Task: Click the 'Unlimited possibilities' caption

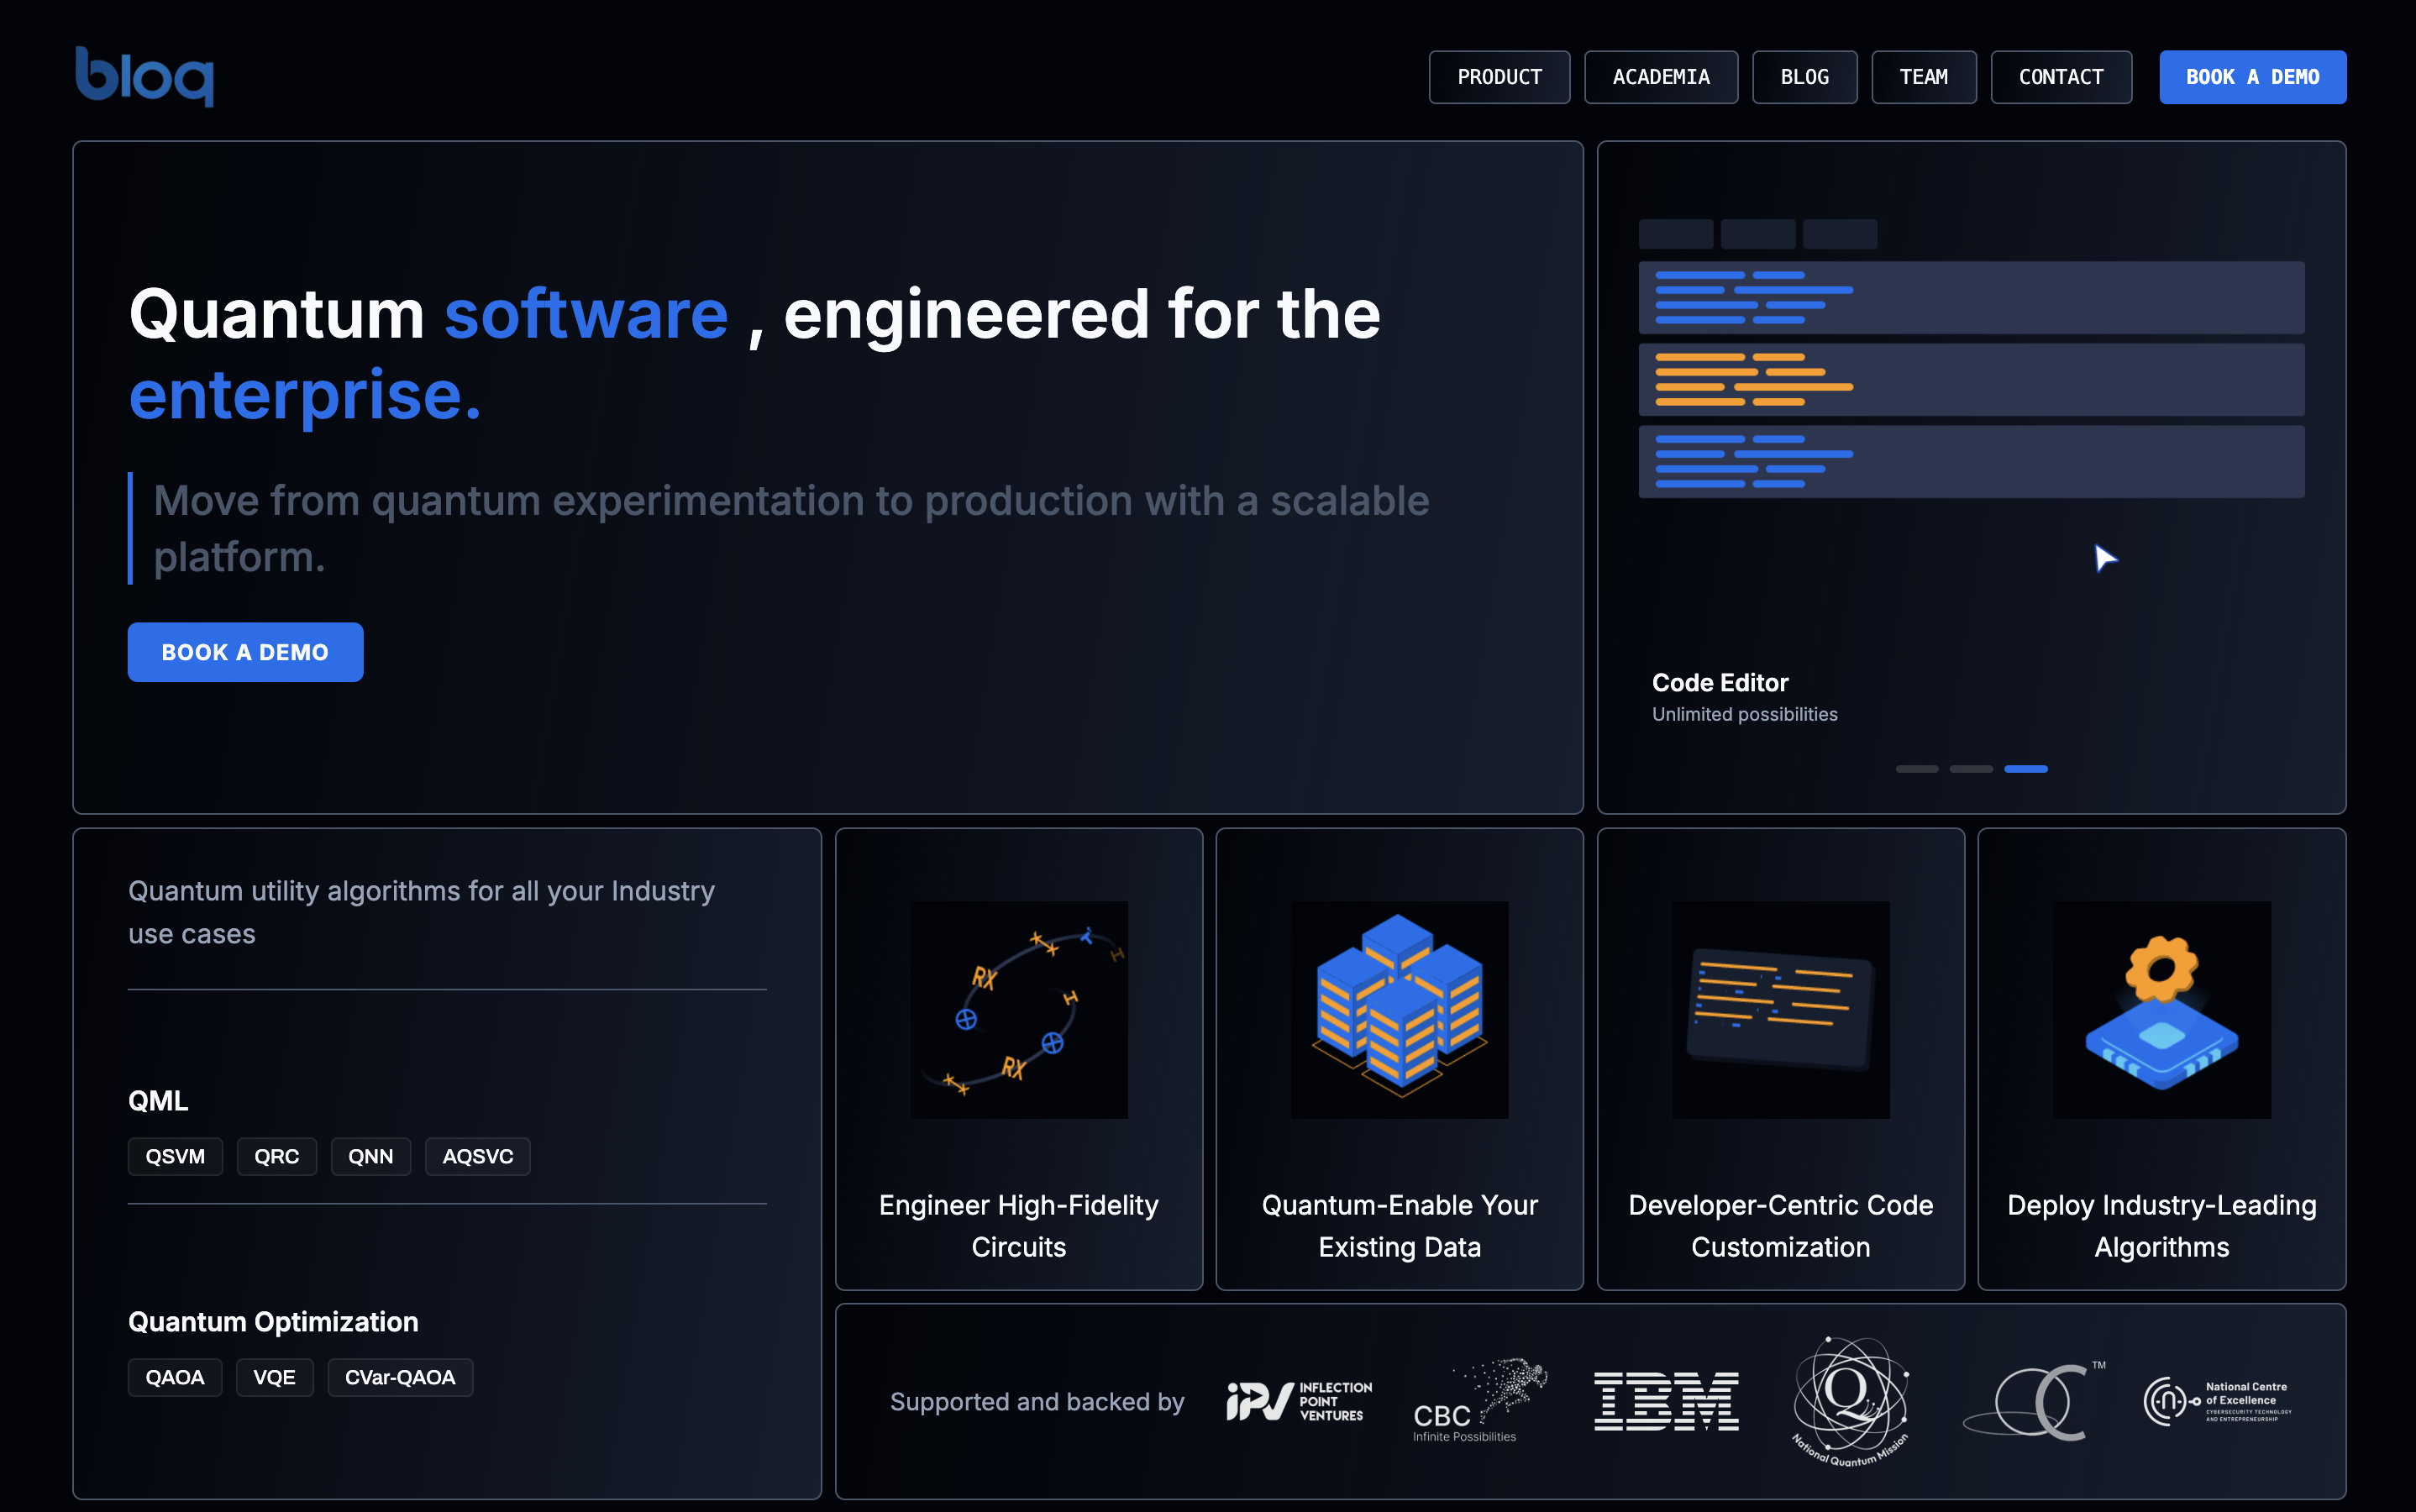Action: tap(1744, 714)
